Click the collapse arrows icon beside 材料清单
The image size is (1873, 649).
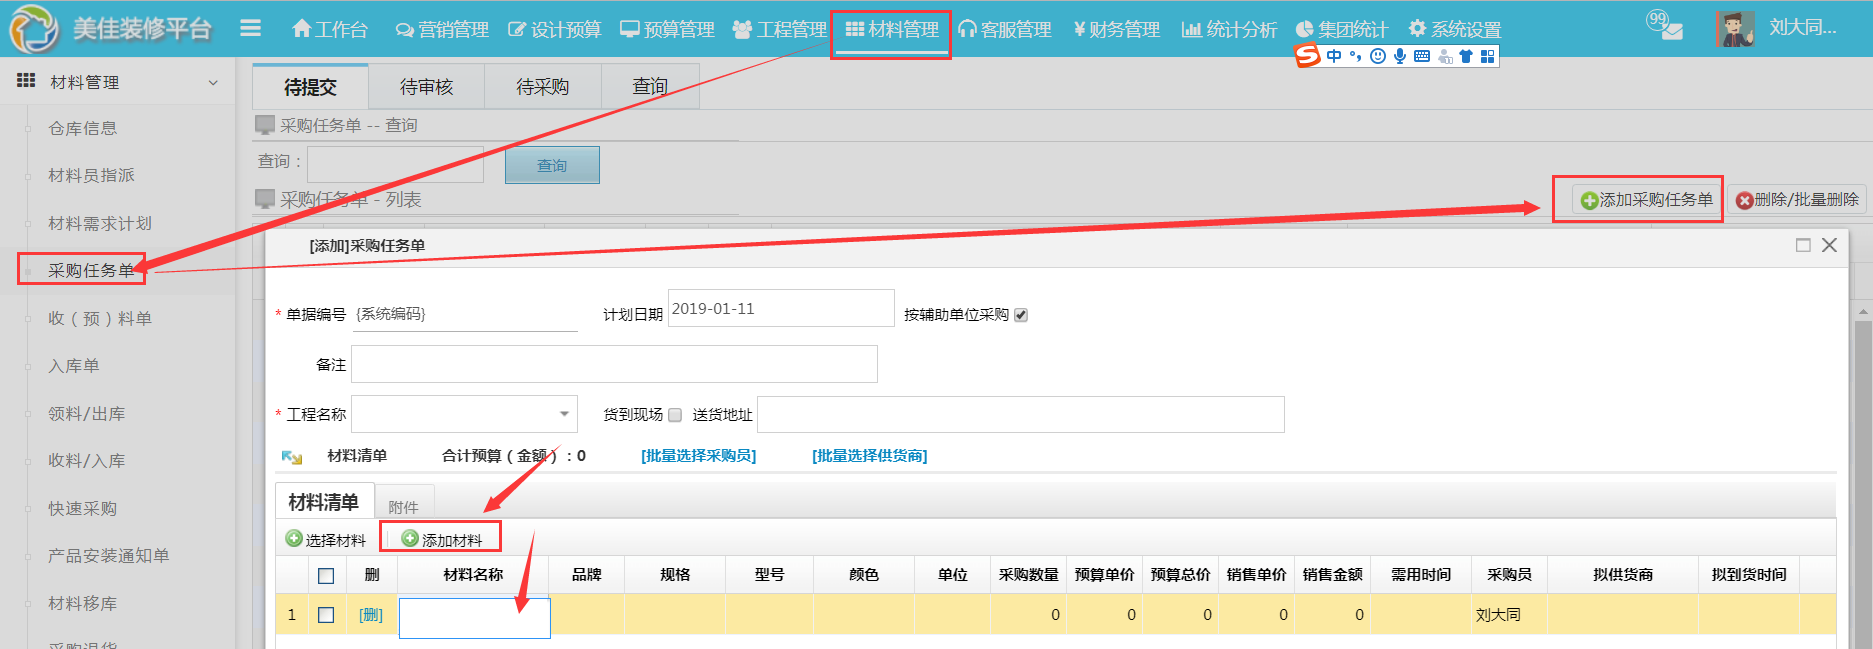pos(292,457)
